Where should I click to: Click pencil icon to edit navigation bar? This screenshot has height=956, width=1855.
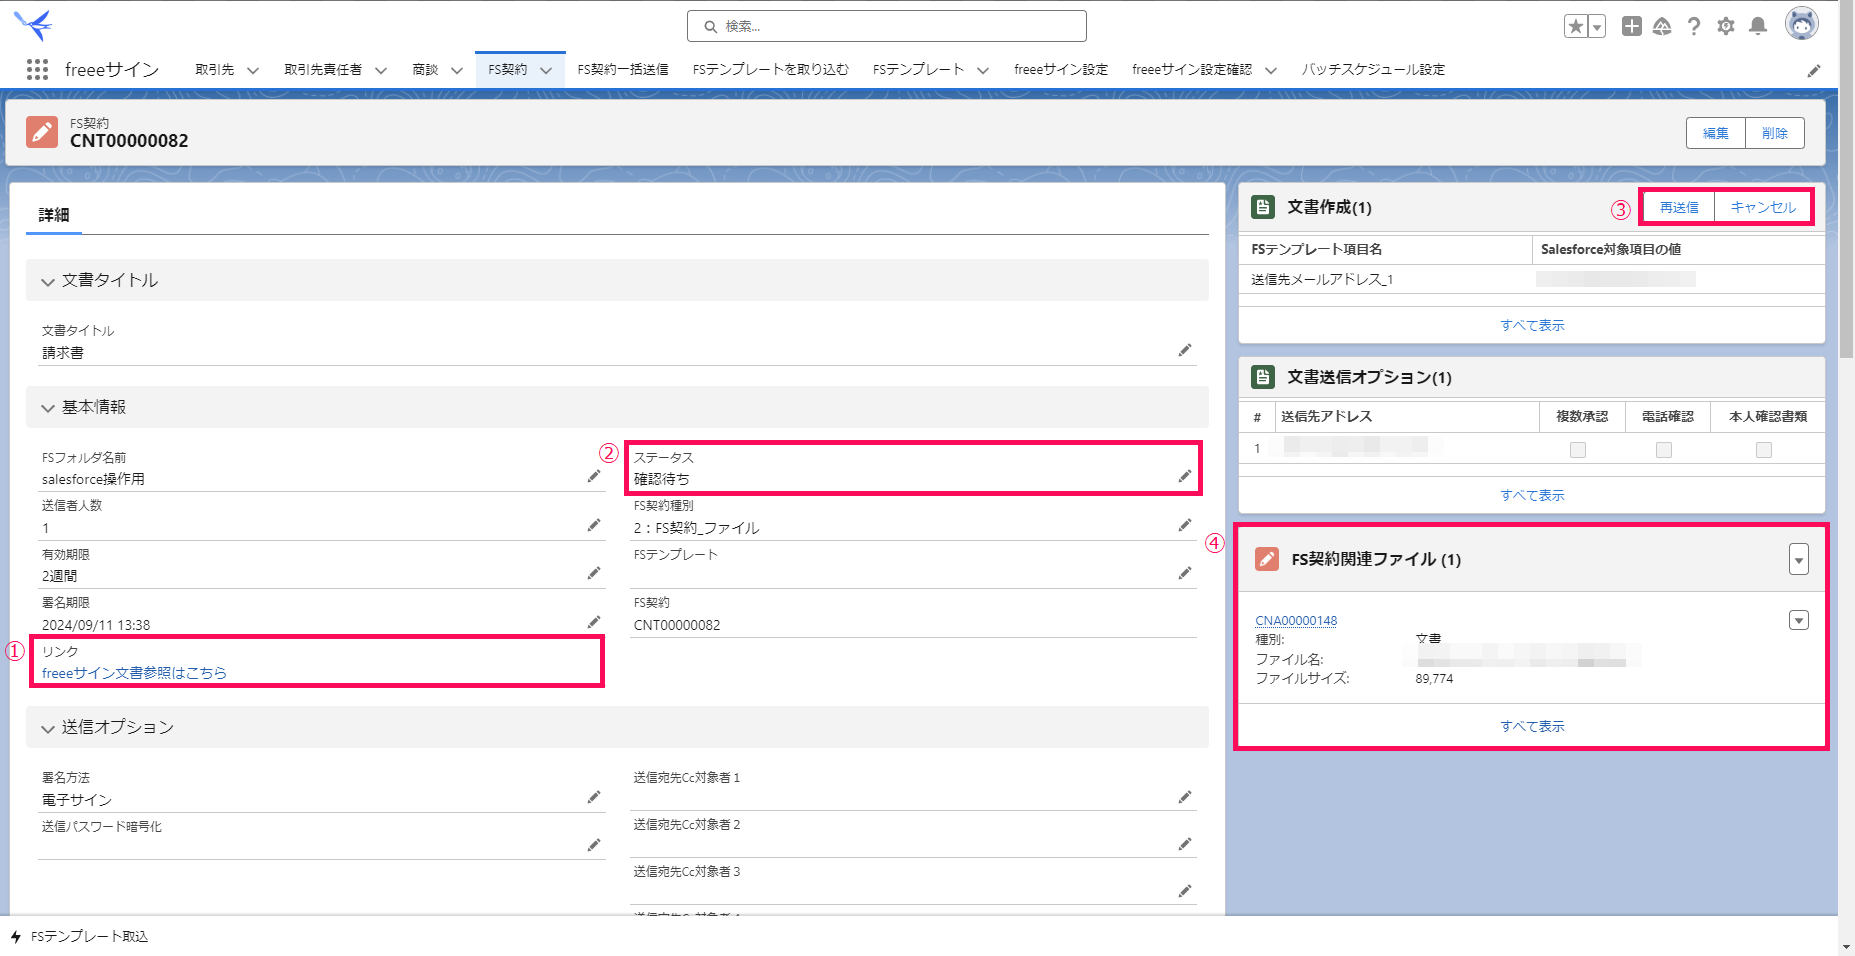pos(1814,71)
